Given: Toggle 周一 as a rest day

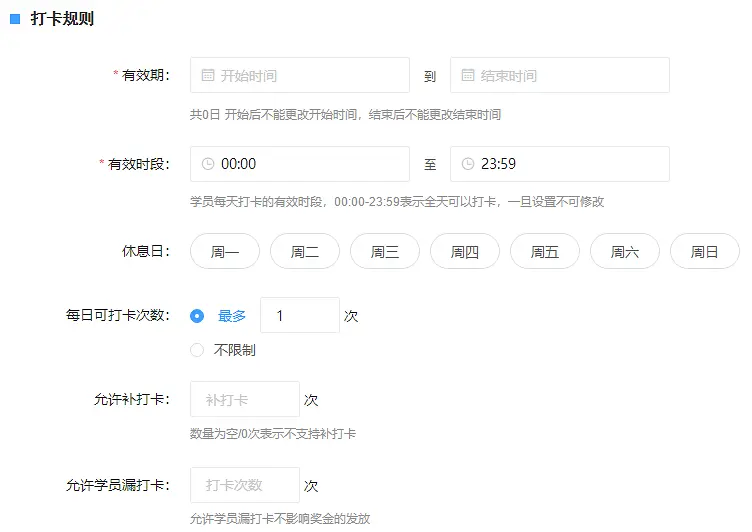Looking at the screenshot, I should [x=225, y=252].
